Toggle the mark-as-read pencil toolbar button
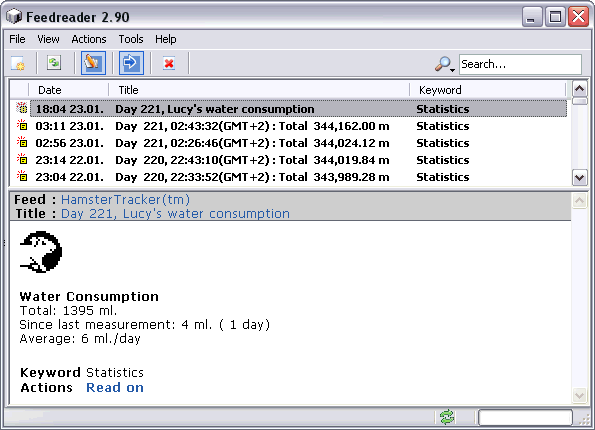 coord(93,63)
